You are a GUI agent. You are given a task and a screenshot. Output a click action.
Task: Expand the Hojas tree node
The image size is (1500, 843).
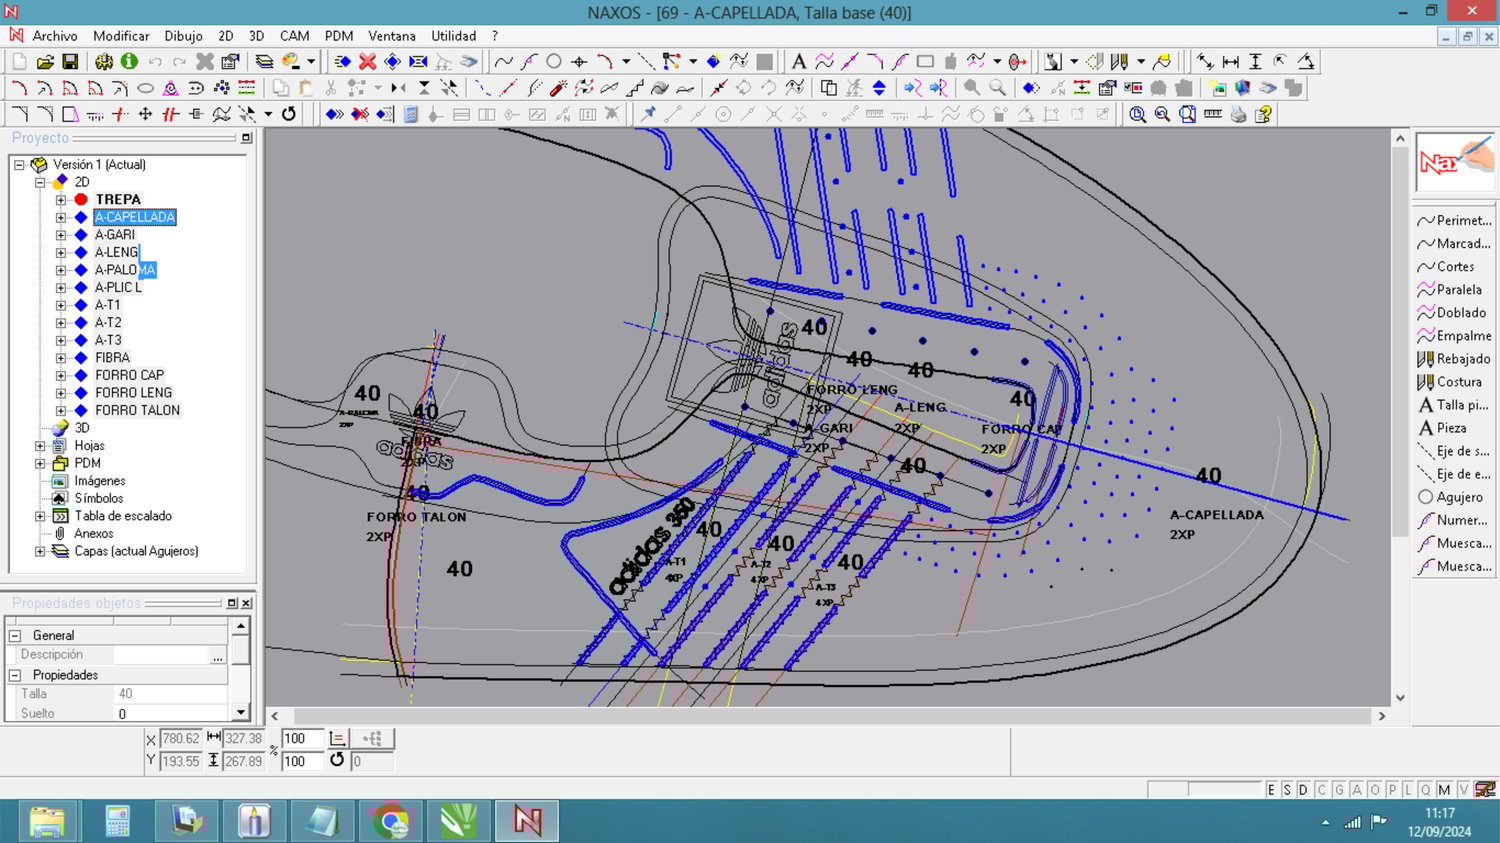[x=41, y=446]
